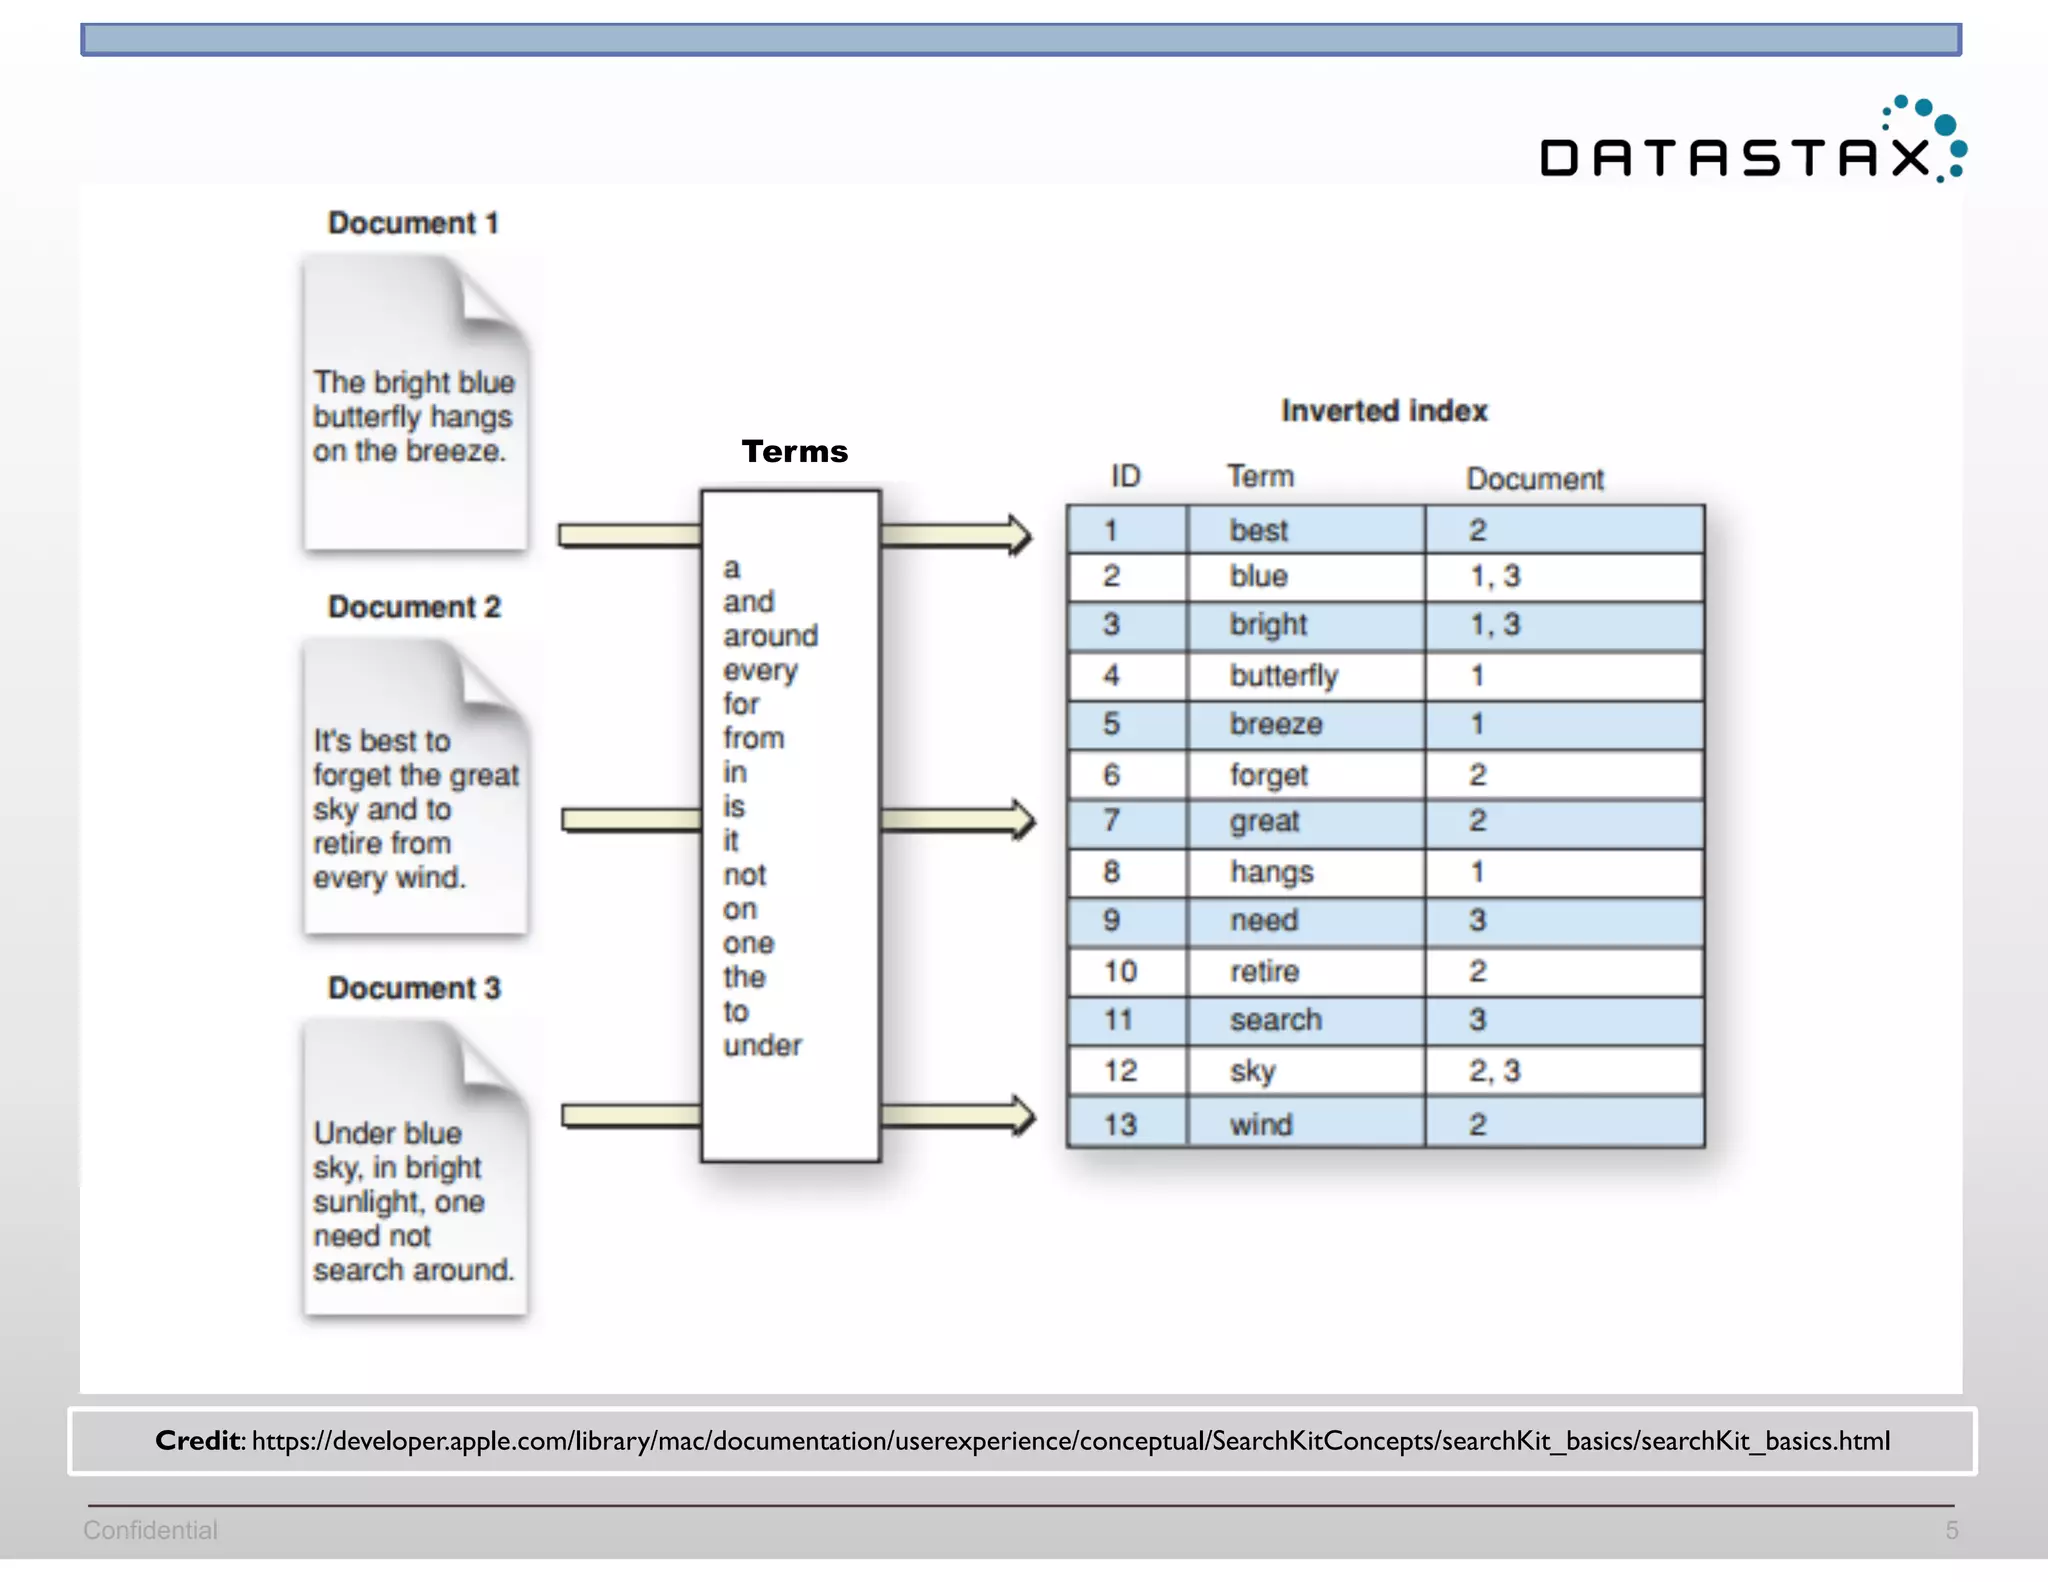Click the 'Terms' heading above the stopword box

pyautogui.click(x=794, y=452)
